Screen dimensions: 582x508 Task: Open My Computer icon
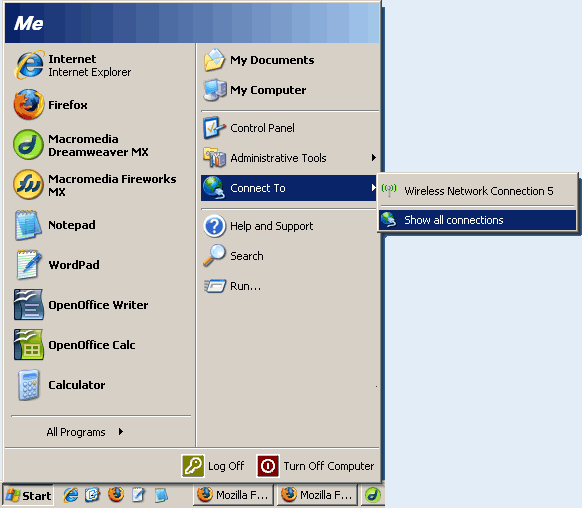coord(215,90)
